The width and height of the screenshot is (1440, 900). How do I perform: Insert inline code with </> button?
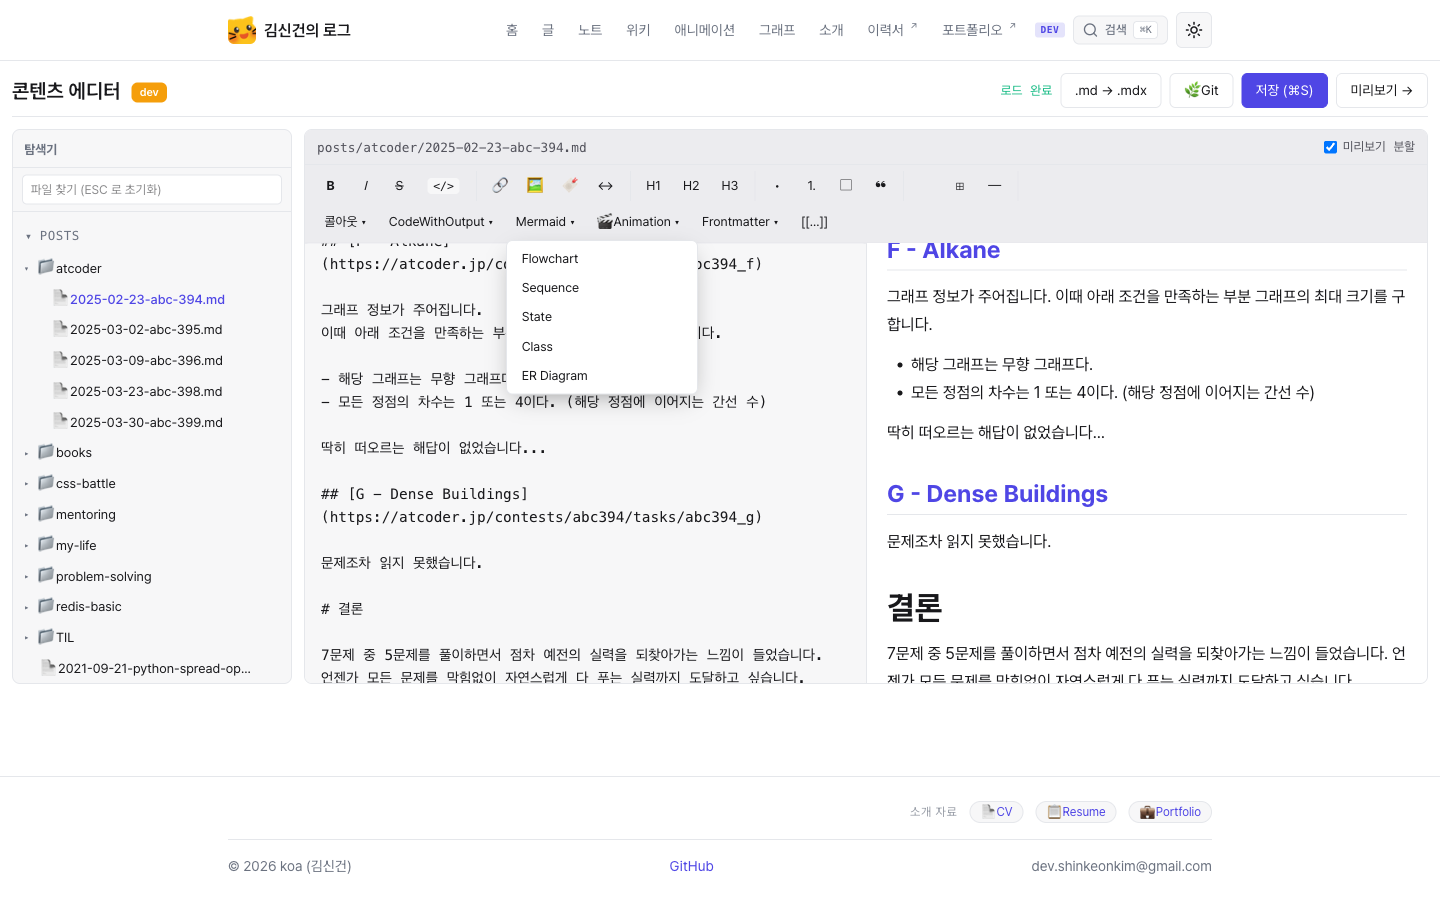point(444,186)
